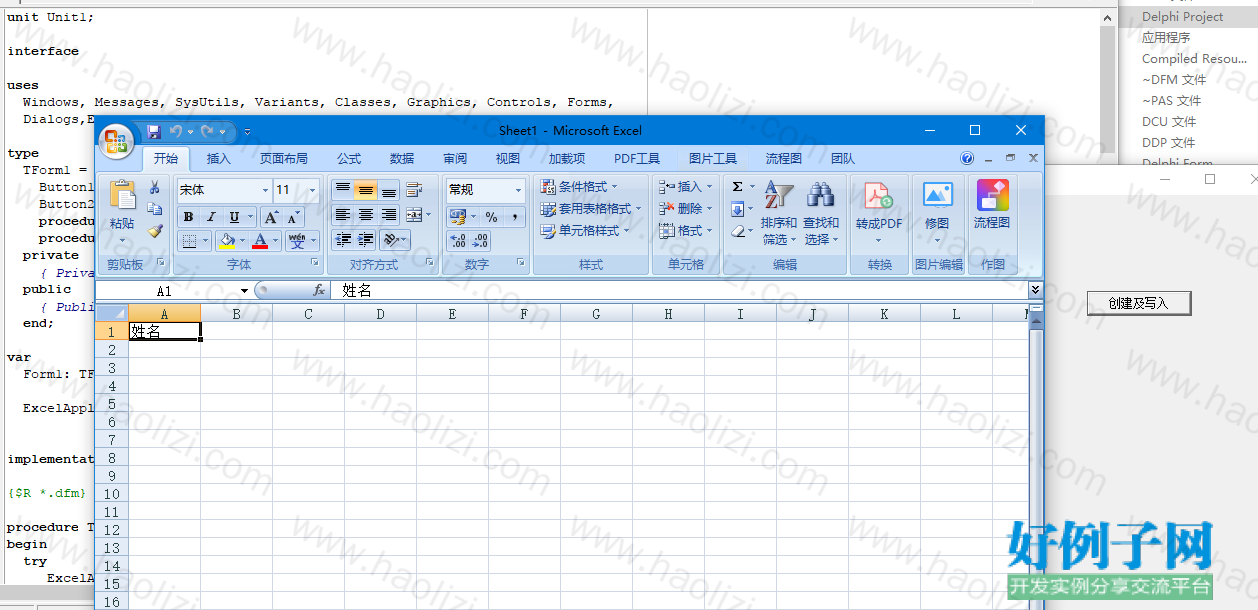Click Excel help question mark icon
Screen dimensions: 1258x610
coord(967,158)
